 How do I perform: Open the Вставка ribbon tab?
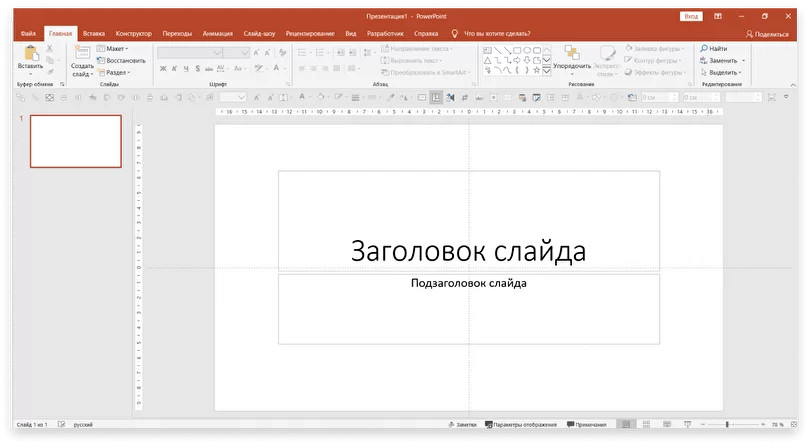tap(94, 33)
